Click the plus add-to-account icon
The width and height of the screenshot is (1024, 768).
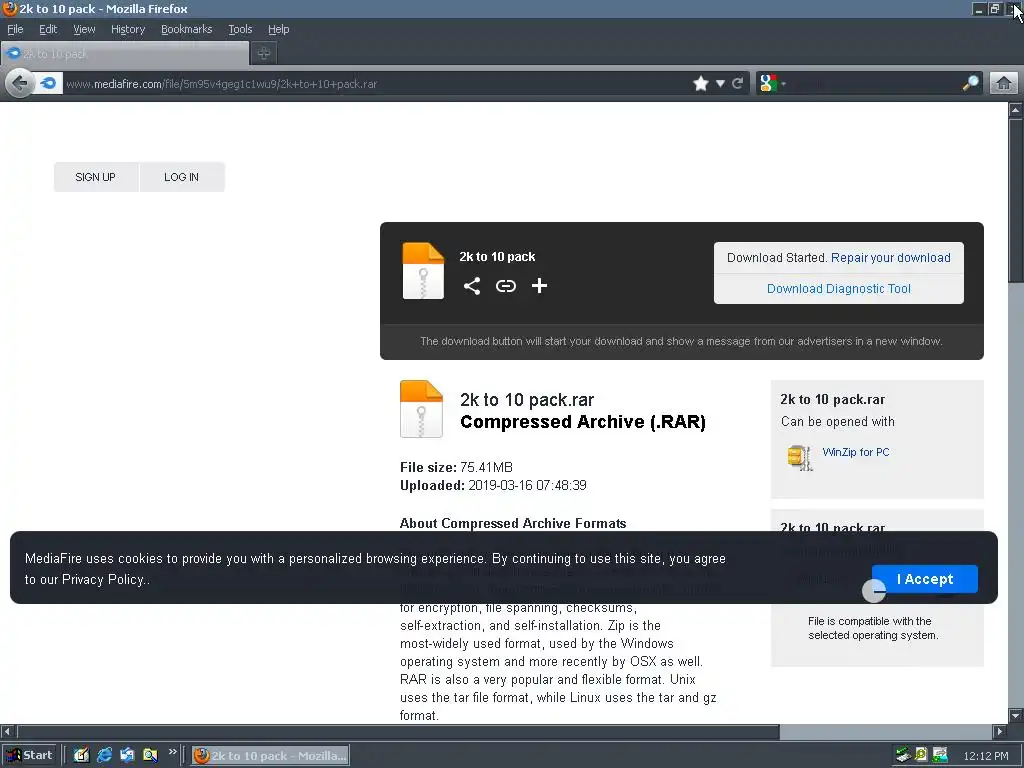(539, 285)
